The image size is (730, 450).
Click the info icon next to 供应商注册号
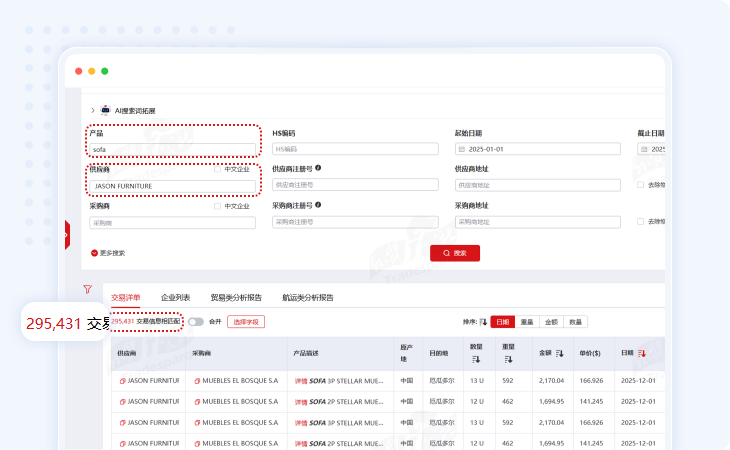coord(318,169)
